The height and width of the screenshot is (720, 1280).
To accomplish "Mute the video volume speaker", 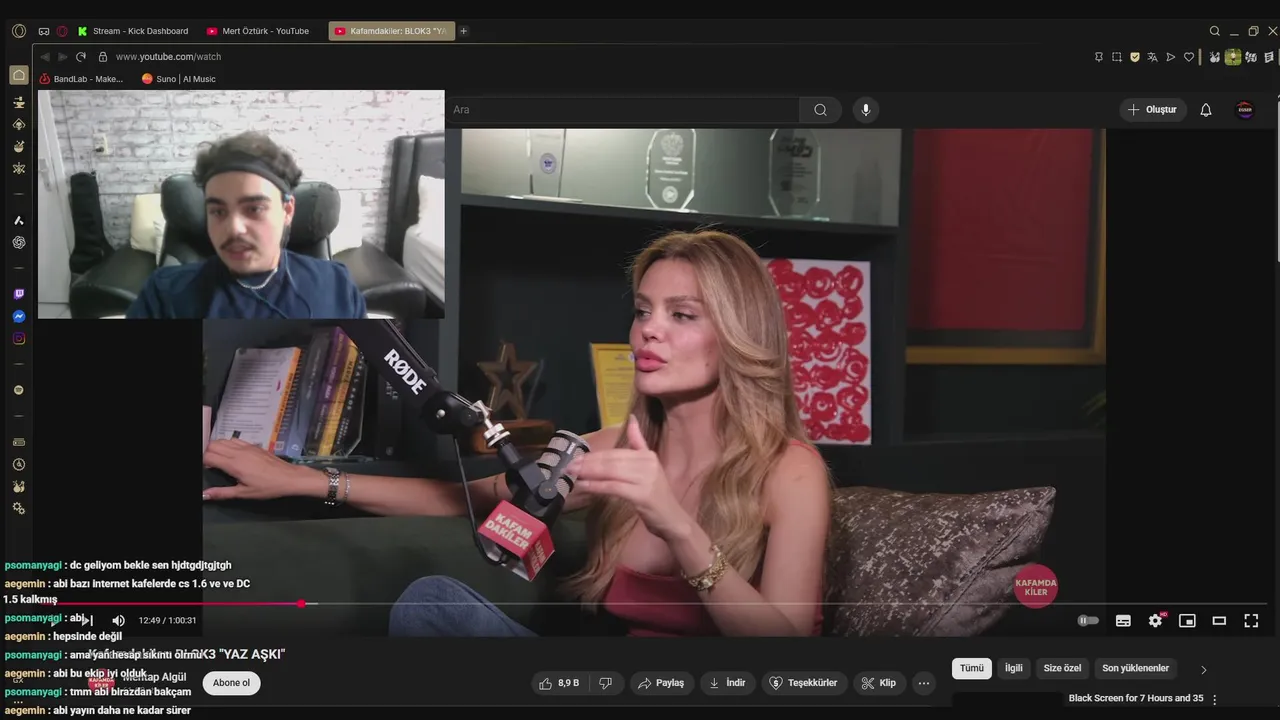I will tap(118, 620).
